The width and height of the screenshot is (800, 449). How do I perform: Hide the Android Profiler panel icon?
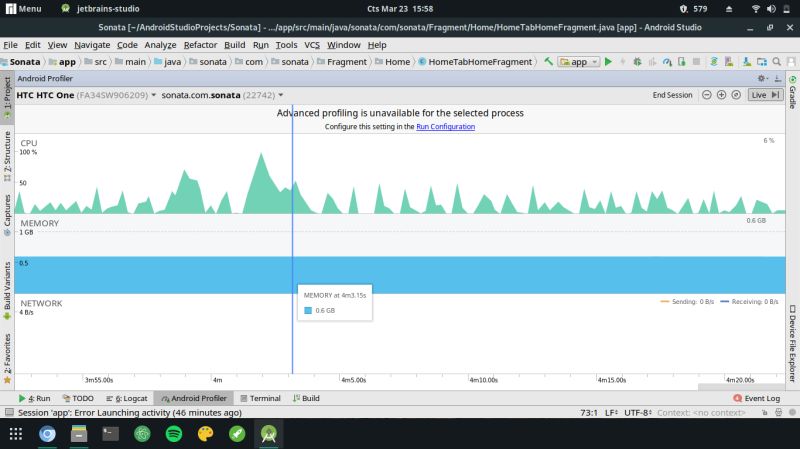tap(778, 78)
